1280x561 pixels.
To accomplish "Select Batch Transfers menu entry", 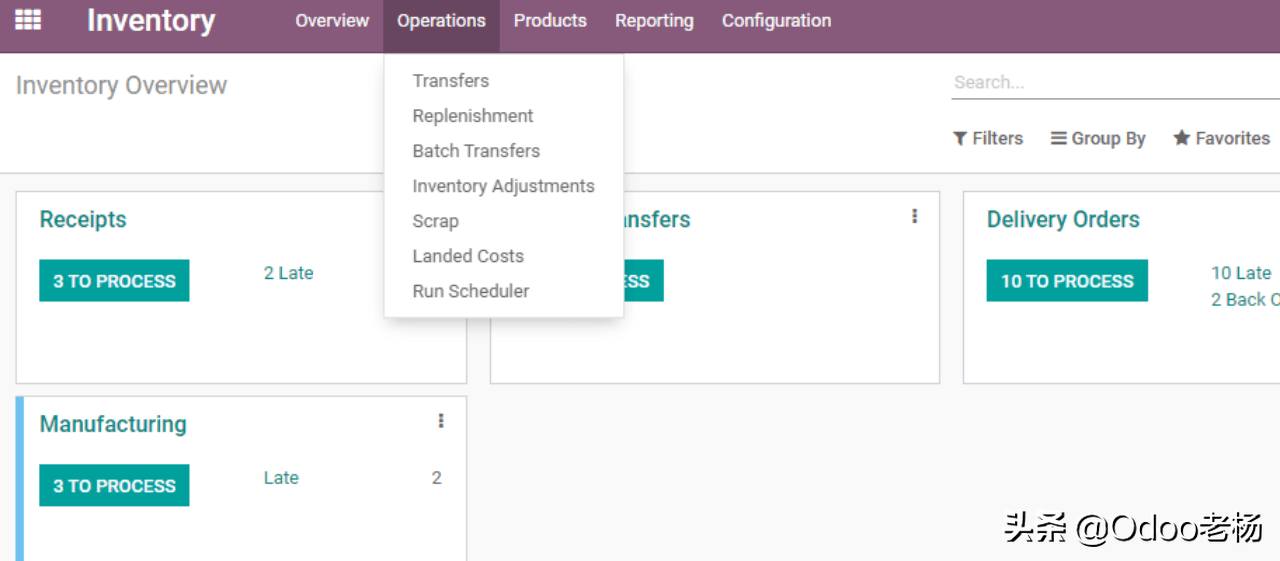I will point(476,151).
